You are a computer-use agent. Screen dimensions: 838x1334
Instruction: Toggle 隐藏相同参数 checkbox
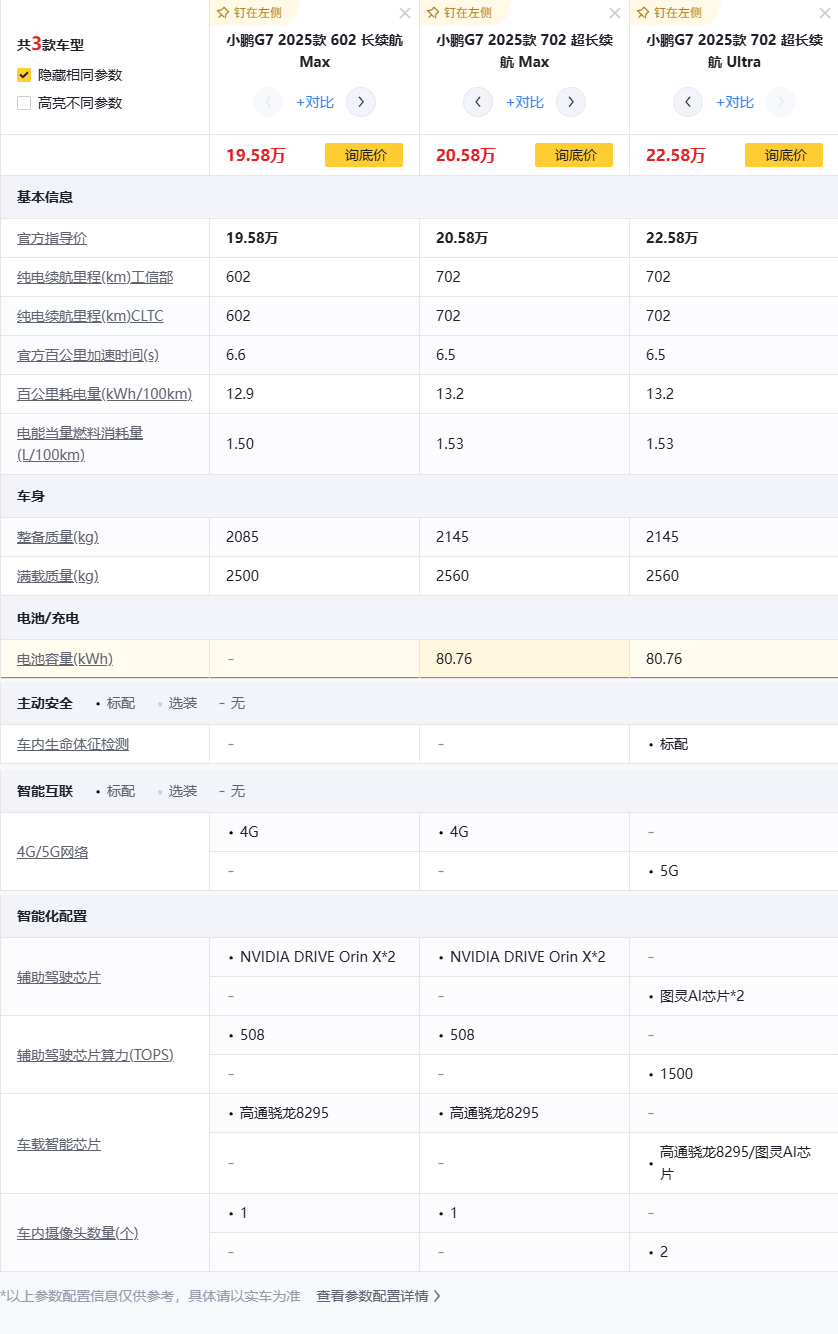tap(24, 75)
